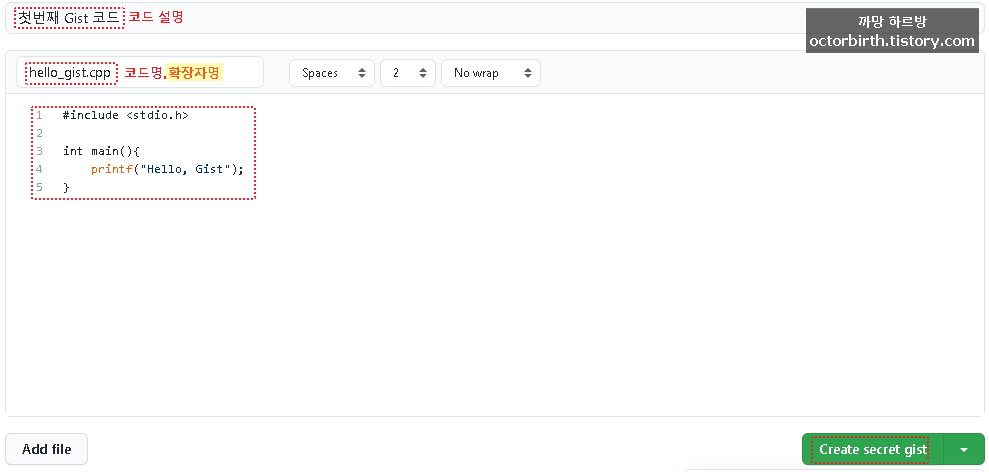Click line number 1 in the gutter
The height and width of the screenshot is (472, 989).
(39, 115)
